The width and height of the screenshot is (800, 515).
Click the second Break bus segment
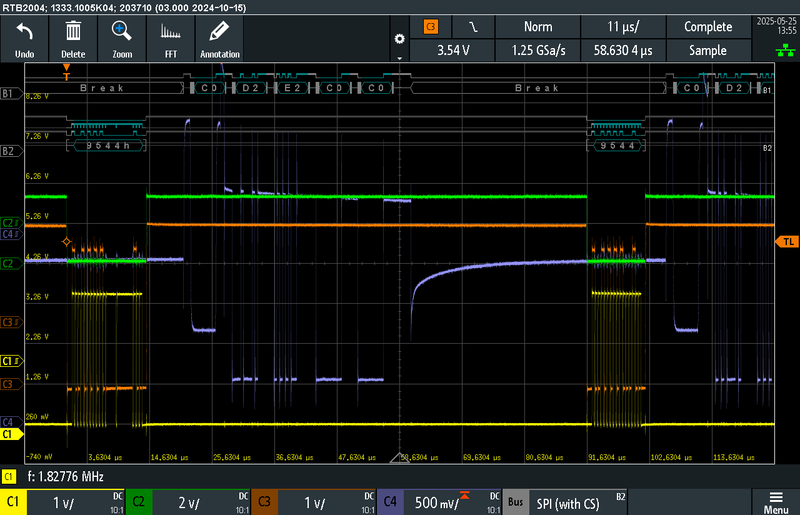click(x=537, y=88)
